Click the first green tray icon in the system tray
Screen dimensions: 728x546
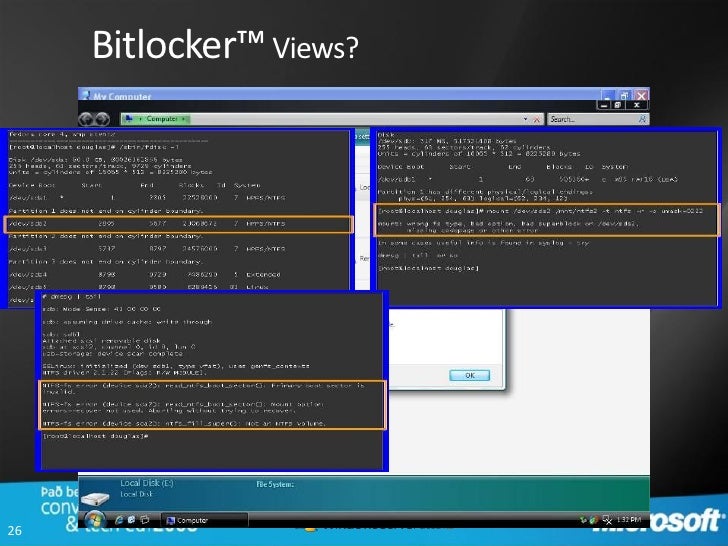[x=583, y=520]
